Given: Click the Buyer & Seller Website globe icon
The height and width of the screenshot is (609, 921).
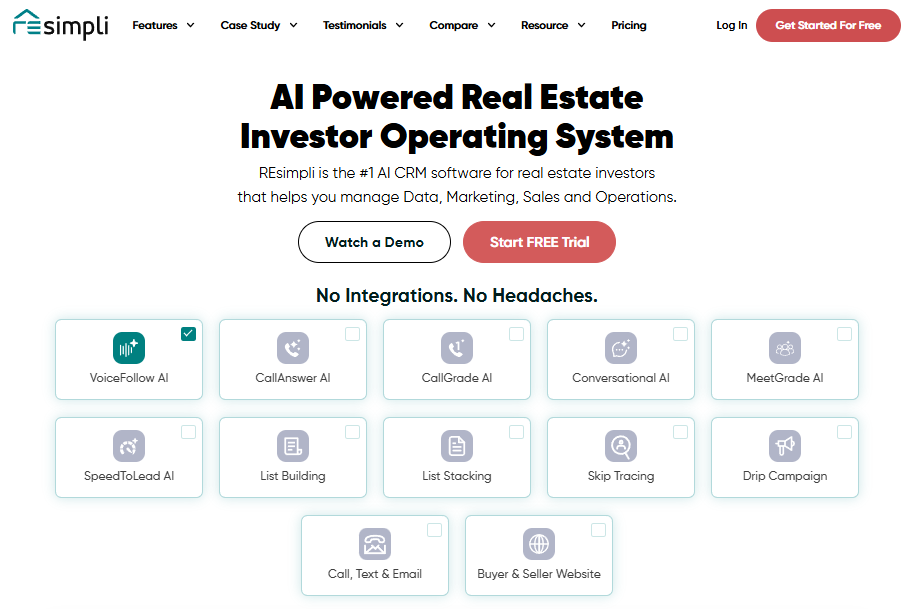Looking at the screenshot, I should coord(538,544).
